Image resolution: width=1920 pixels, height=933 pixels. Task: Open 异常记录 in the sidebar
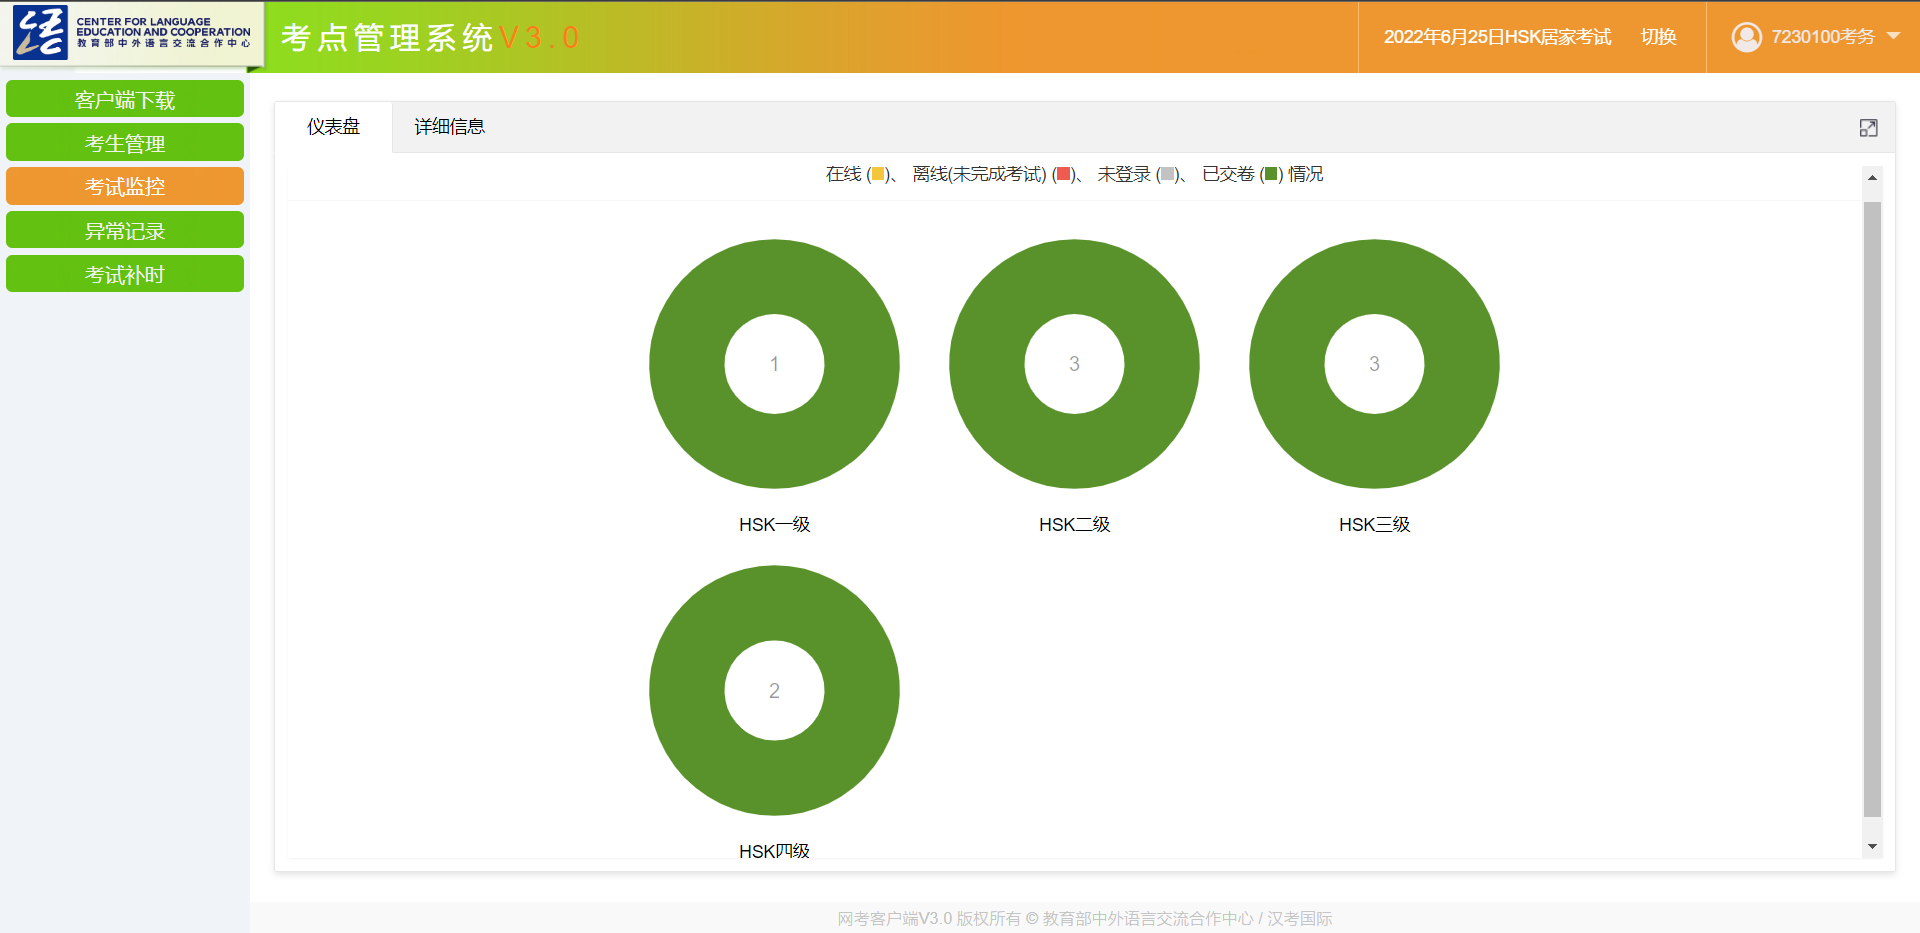pyautogui.click(x=125, y=231)
